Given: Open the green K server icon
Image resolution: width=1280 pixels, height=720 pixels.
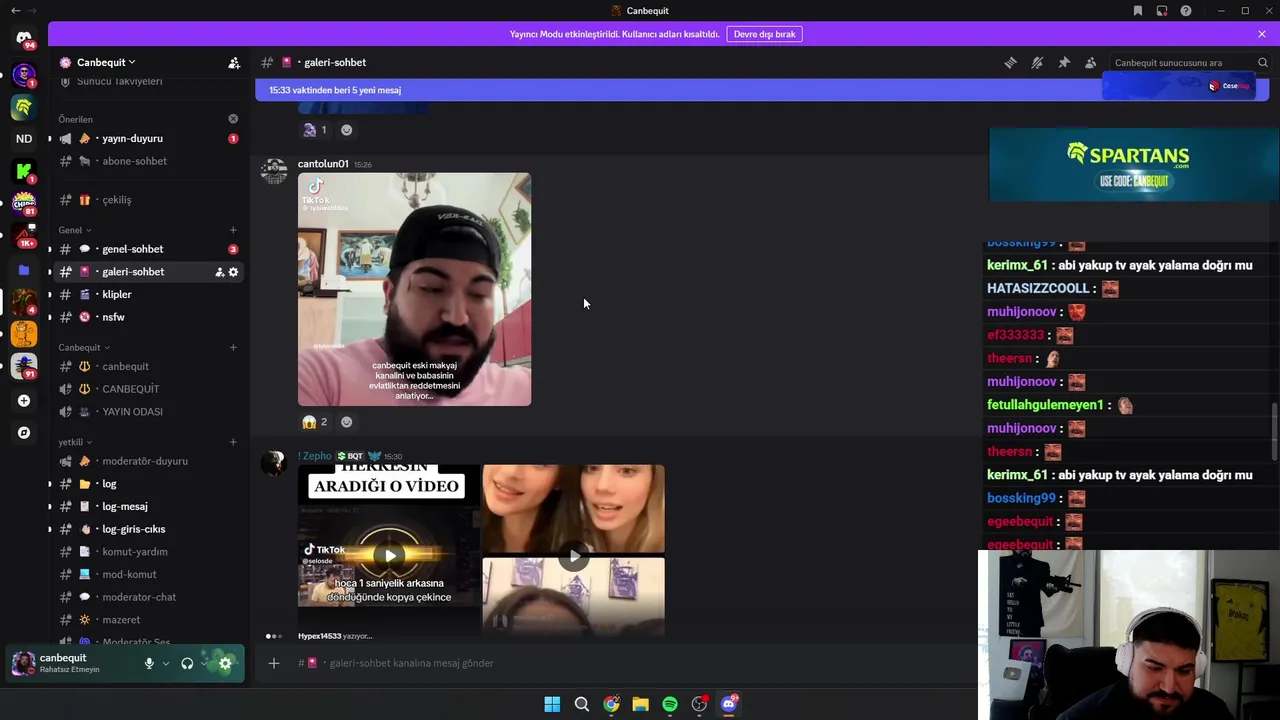Looking at the screenshot, I should [x=24, y=172].
